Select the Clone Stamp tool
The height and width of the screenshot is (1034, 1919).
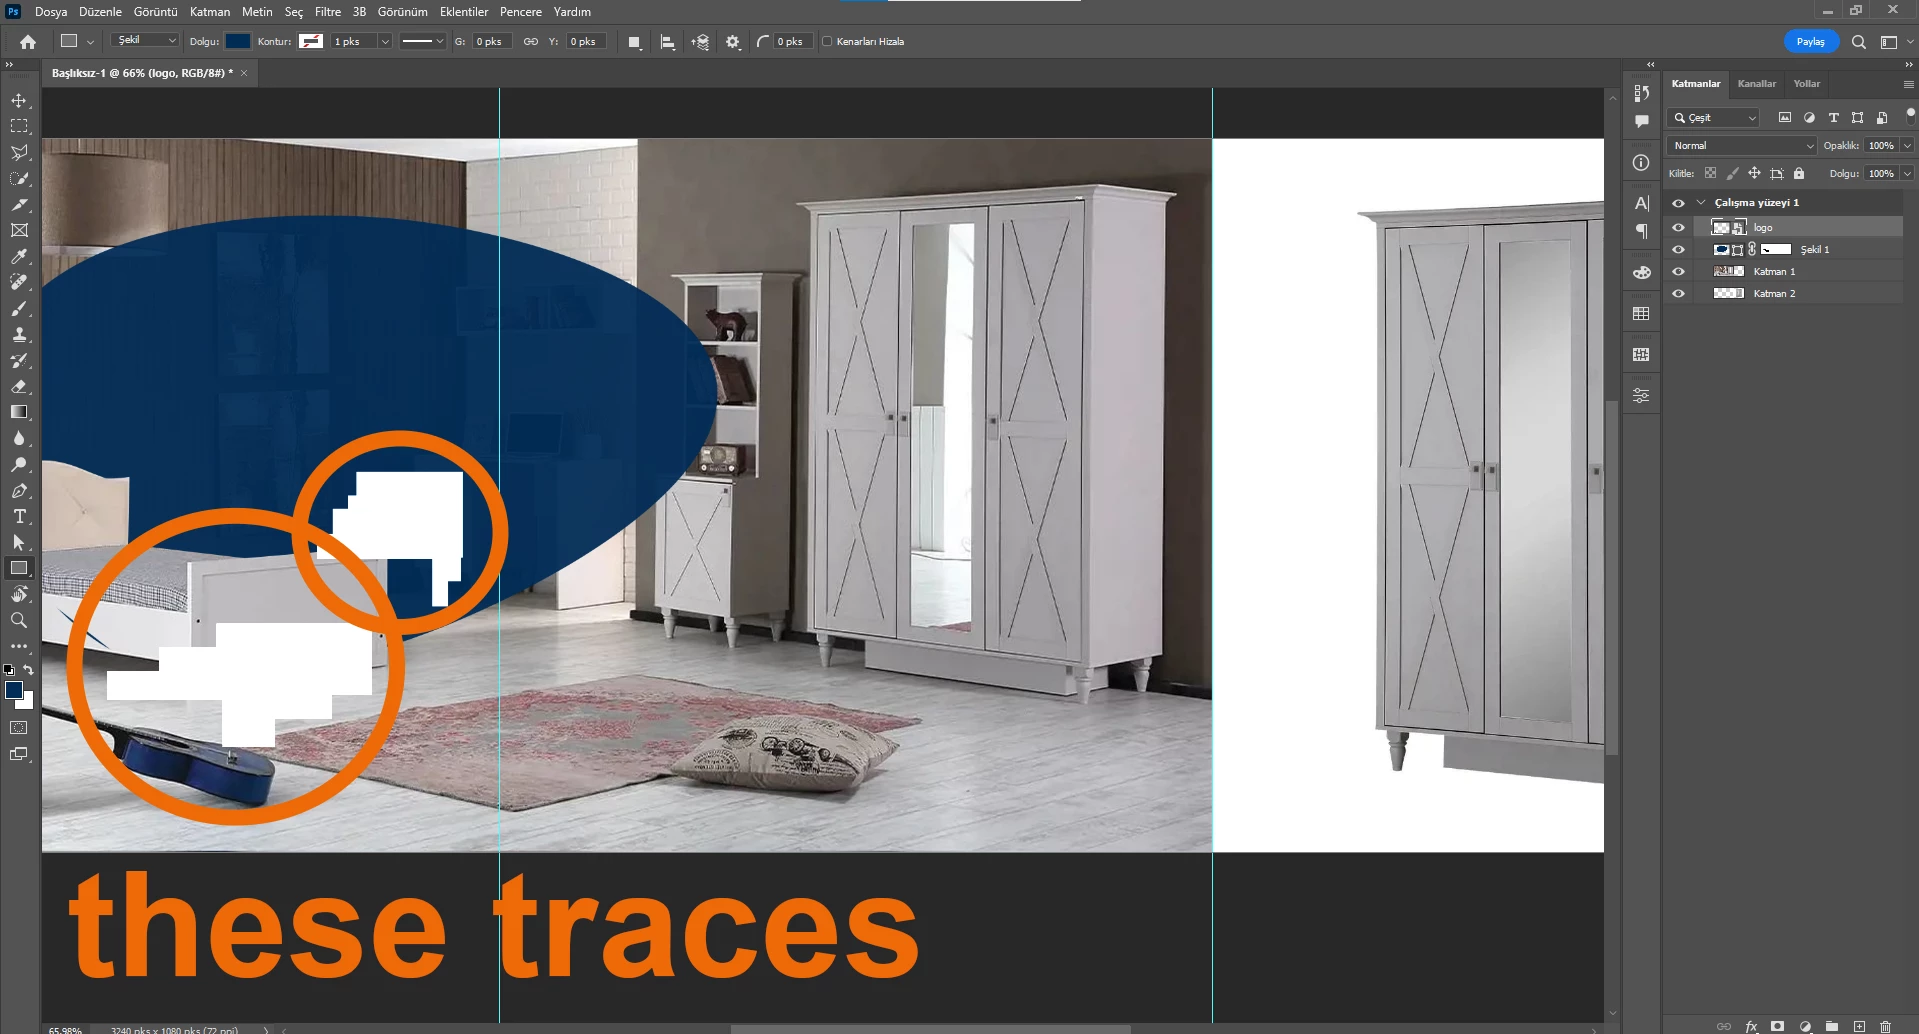point(19,334)
